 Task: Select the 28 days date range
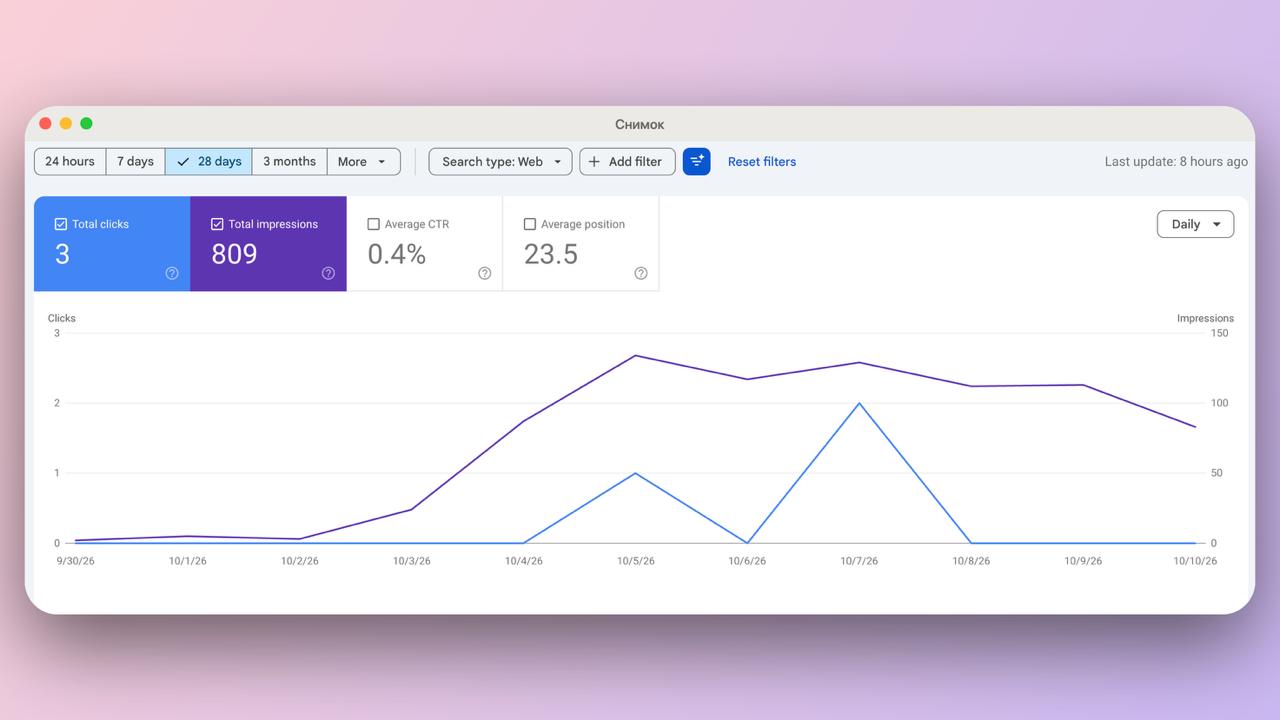point(209,161)
